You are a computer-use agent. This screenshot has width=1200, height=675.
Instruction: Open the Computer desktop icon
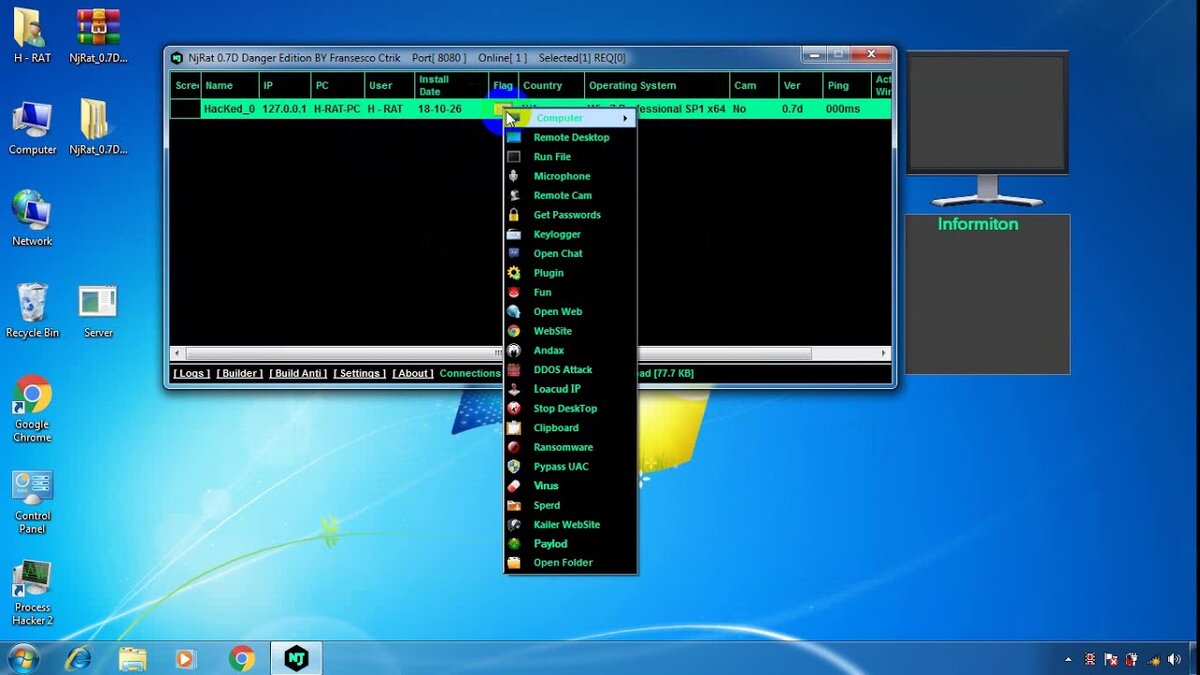point(32,127)
